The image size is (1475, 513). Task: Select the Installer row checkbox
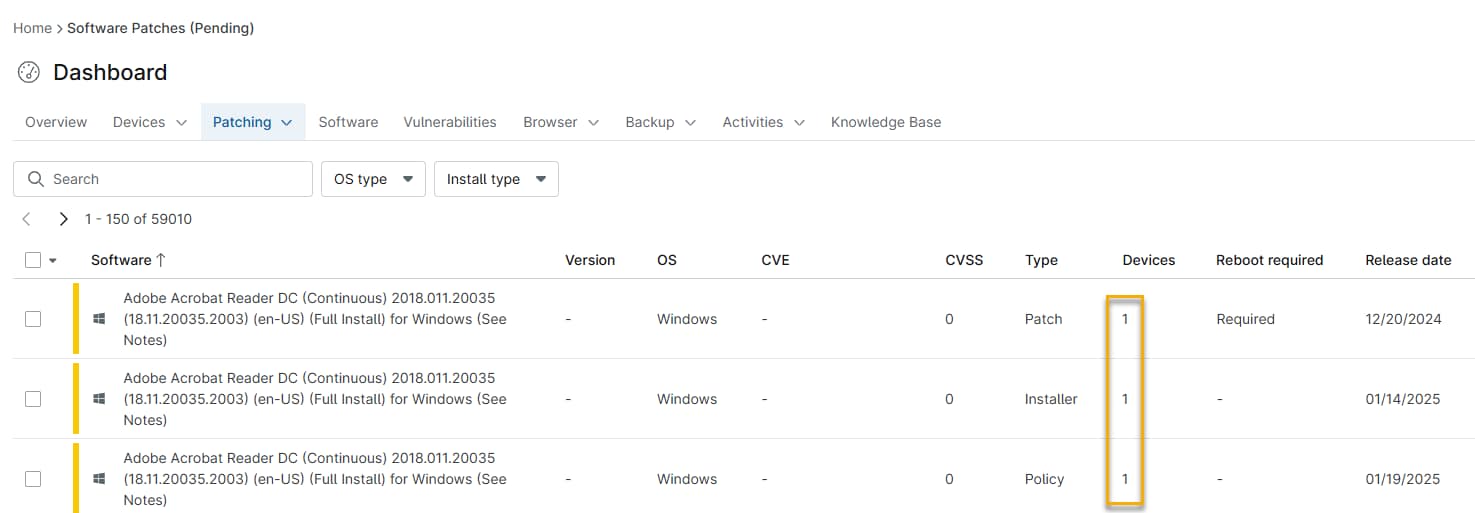[x=33, y=399]
